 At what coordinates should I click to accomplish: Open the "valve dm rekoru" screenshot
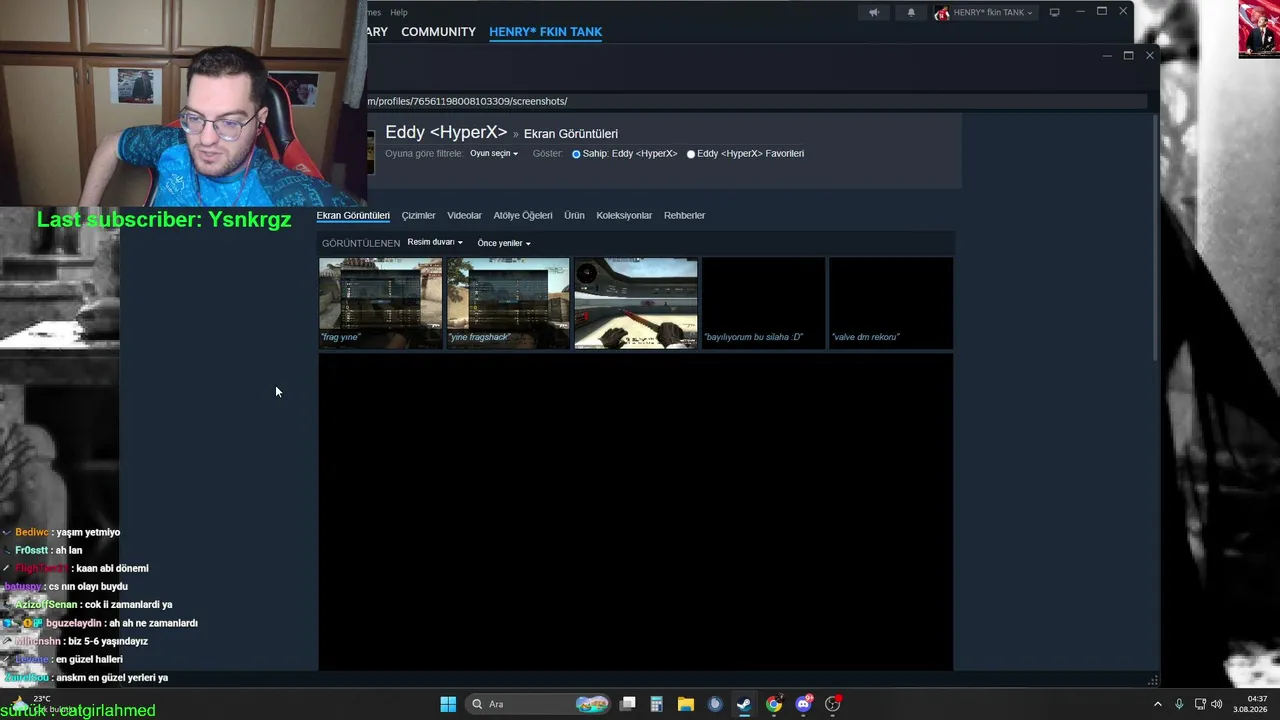891,303
